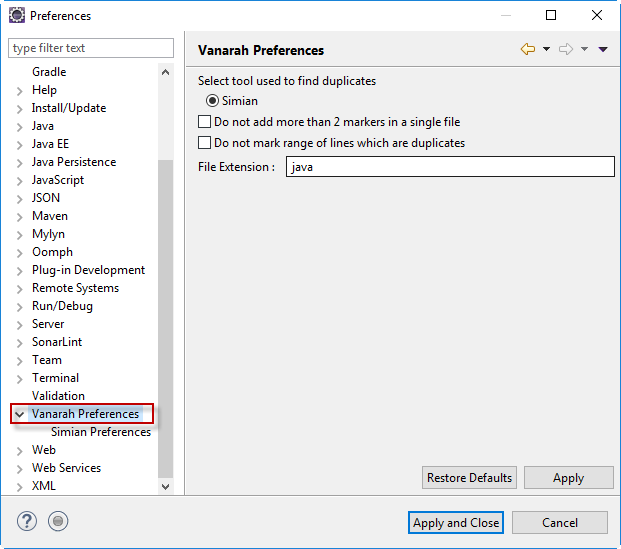Click the forward navigation arrow icon
This screenshot has width=621, height=549.
[x=566, y=50]
